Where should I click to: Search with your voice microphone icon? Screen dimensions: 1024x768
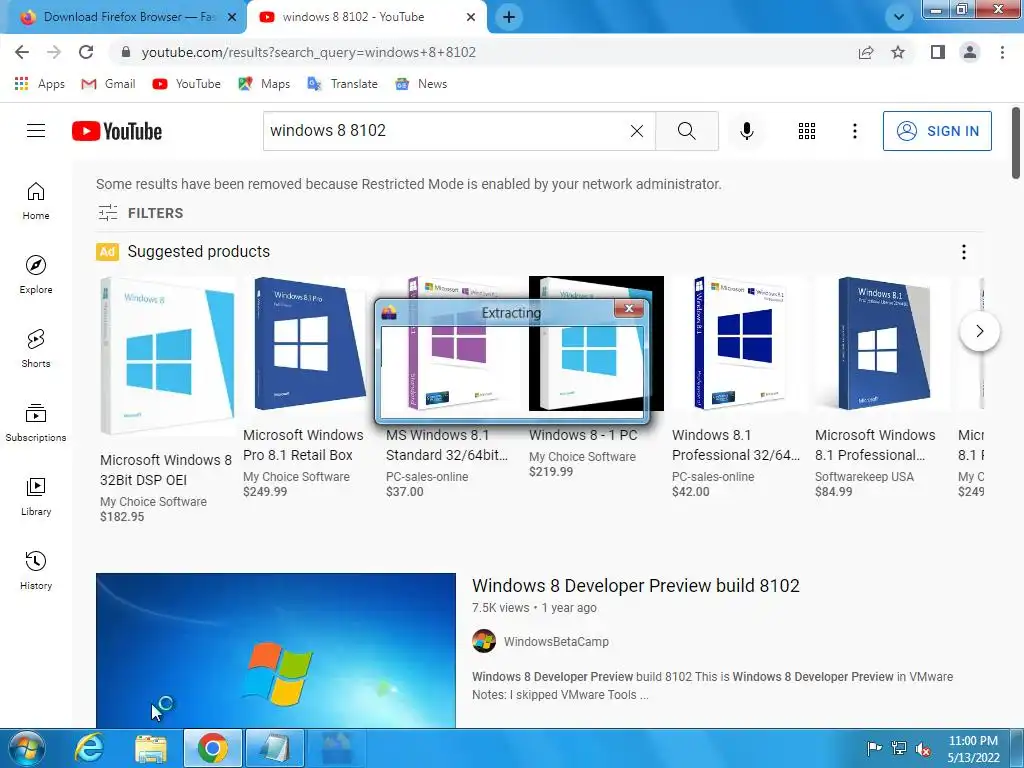point(746,131)
